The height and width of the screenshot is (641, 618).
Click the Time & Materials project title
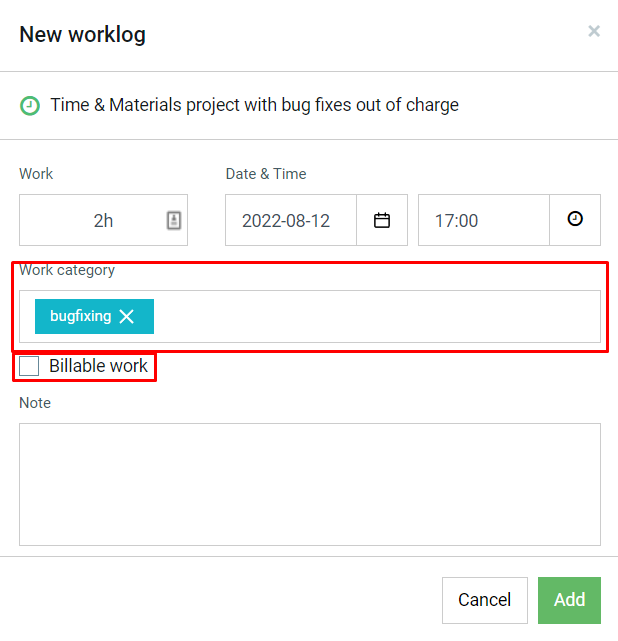coord(254,105)
